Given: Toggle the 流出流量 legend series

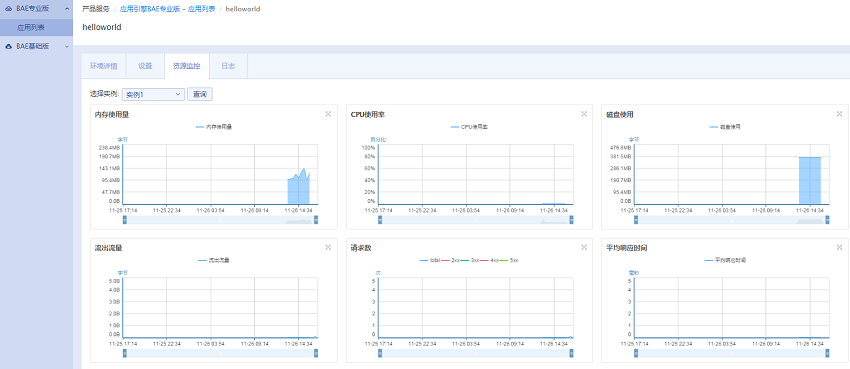Looking at the screenshot, I should point(214,260).
